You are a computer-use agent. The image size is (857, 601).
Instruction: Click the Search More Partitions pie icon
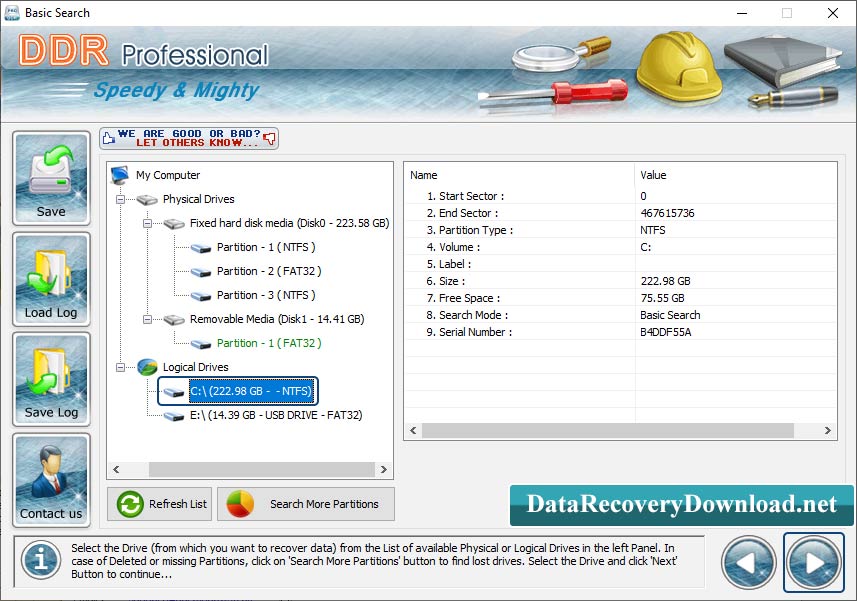click(240, 504)
